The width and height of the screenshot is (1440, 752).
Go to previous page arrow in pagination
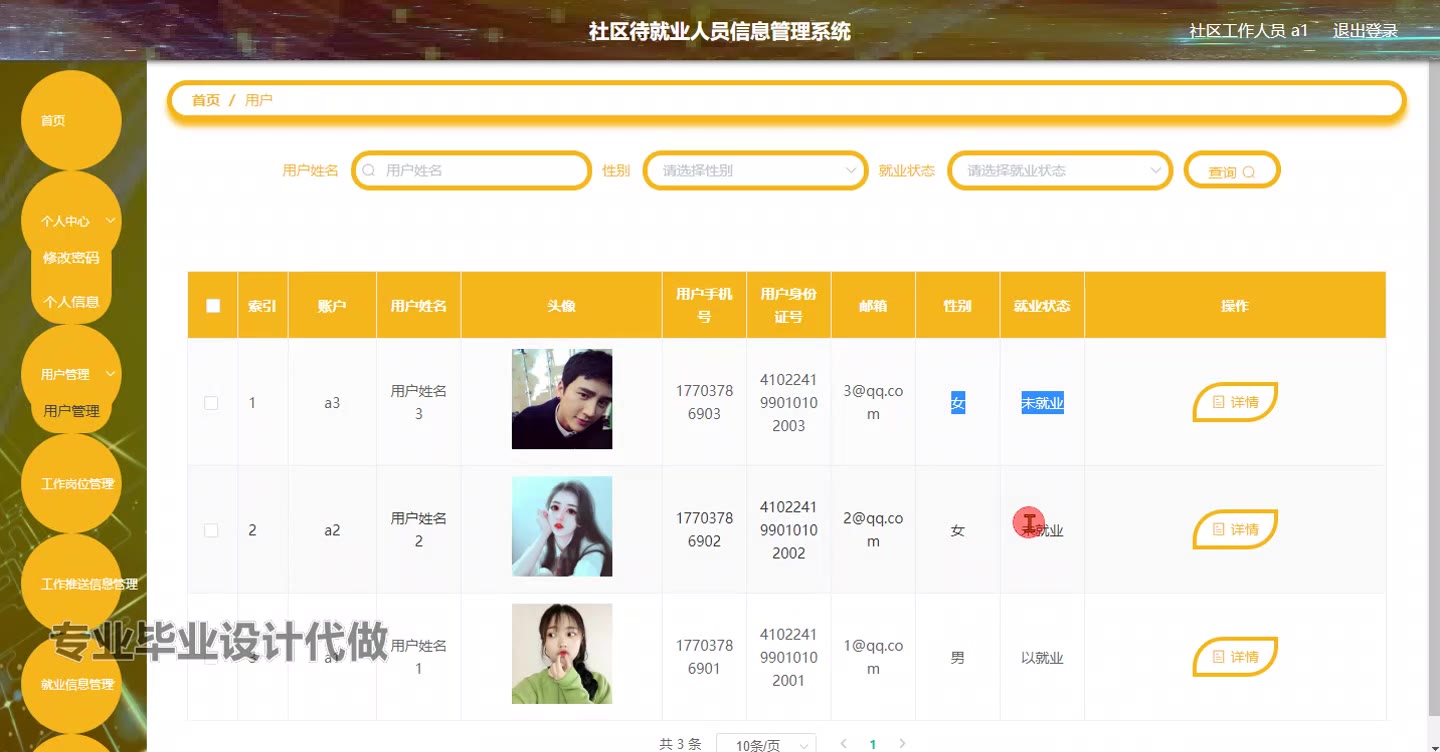pos(843,744)
